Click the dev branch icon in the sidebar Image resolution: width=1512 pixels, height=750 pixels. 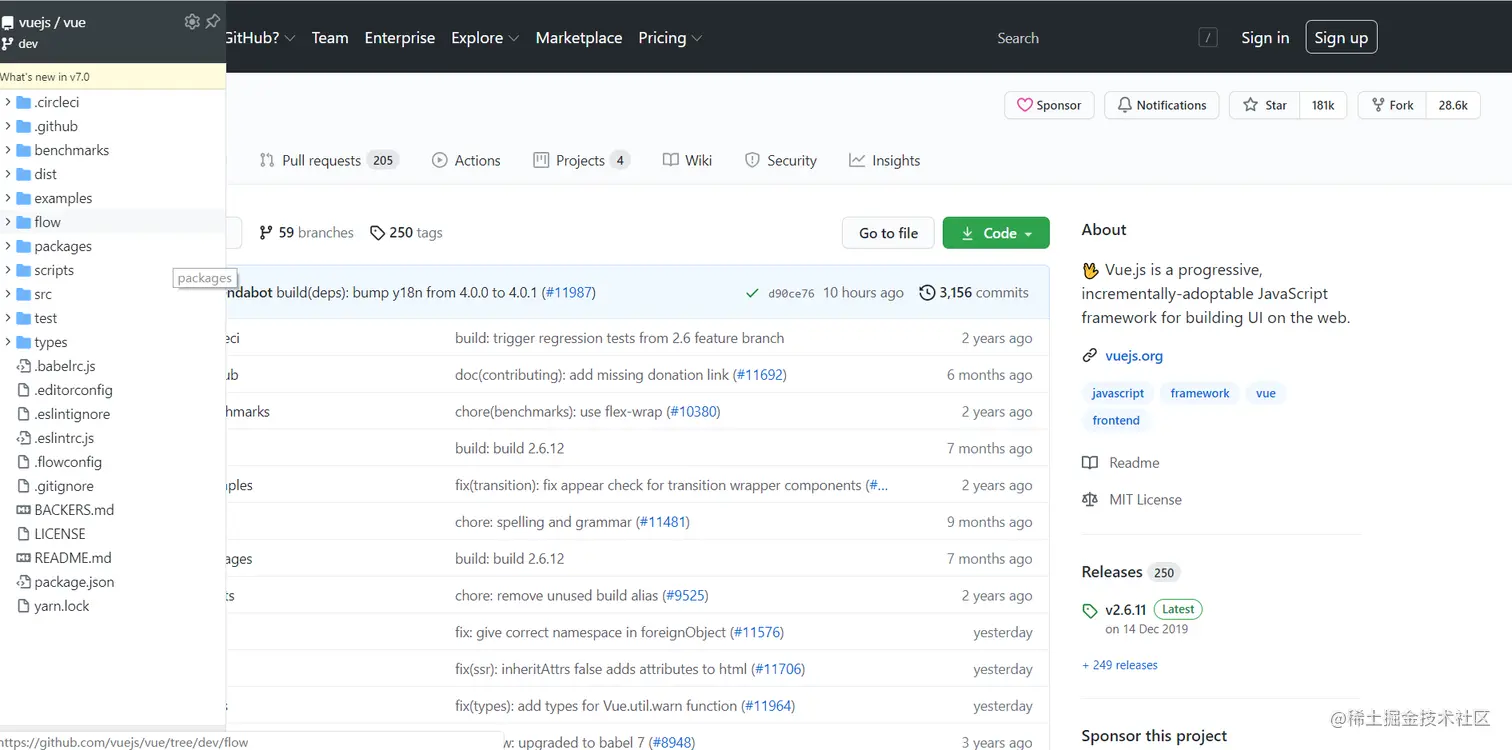coord(7,44)
